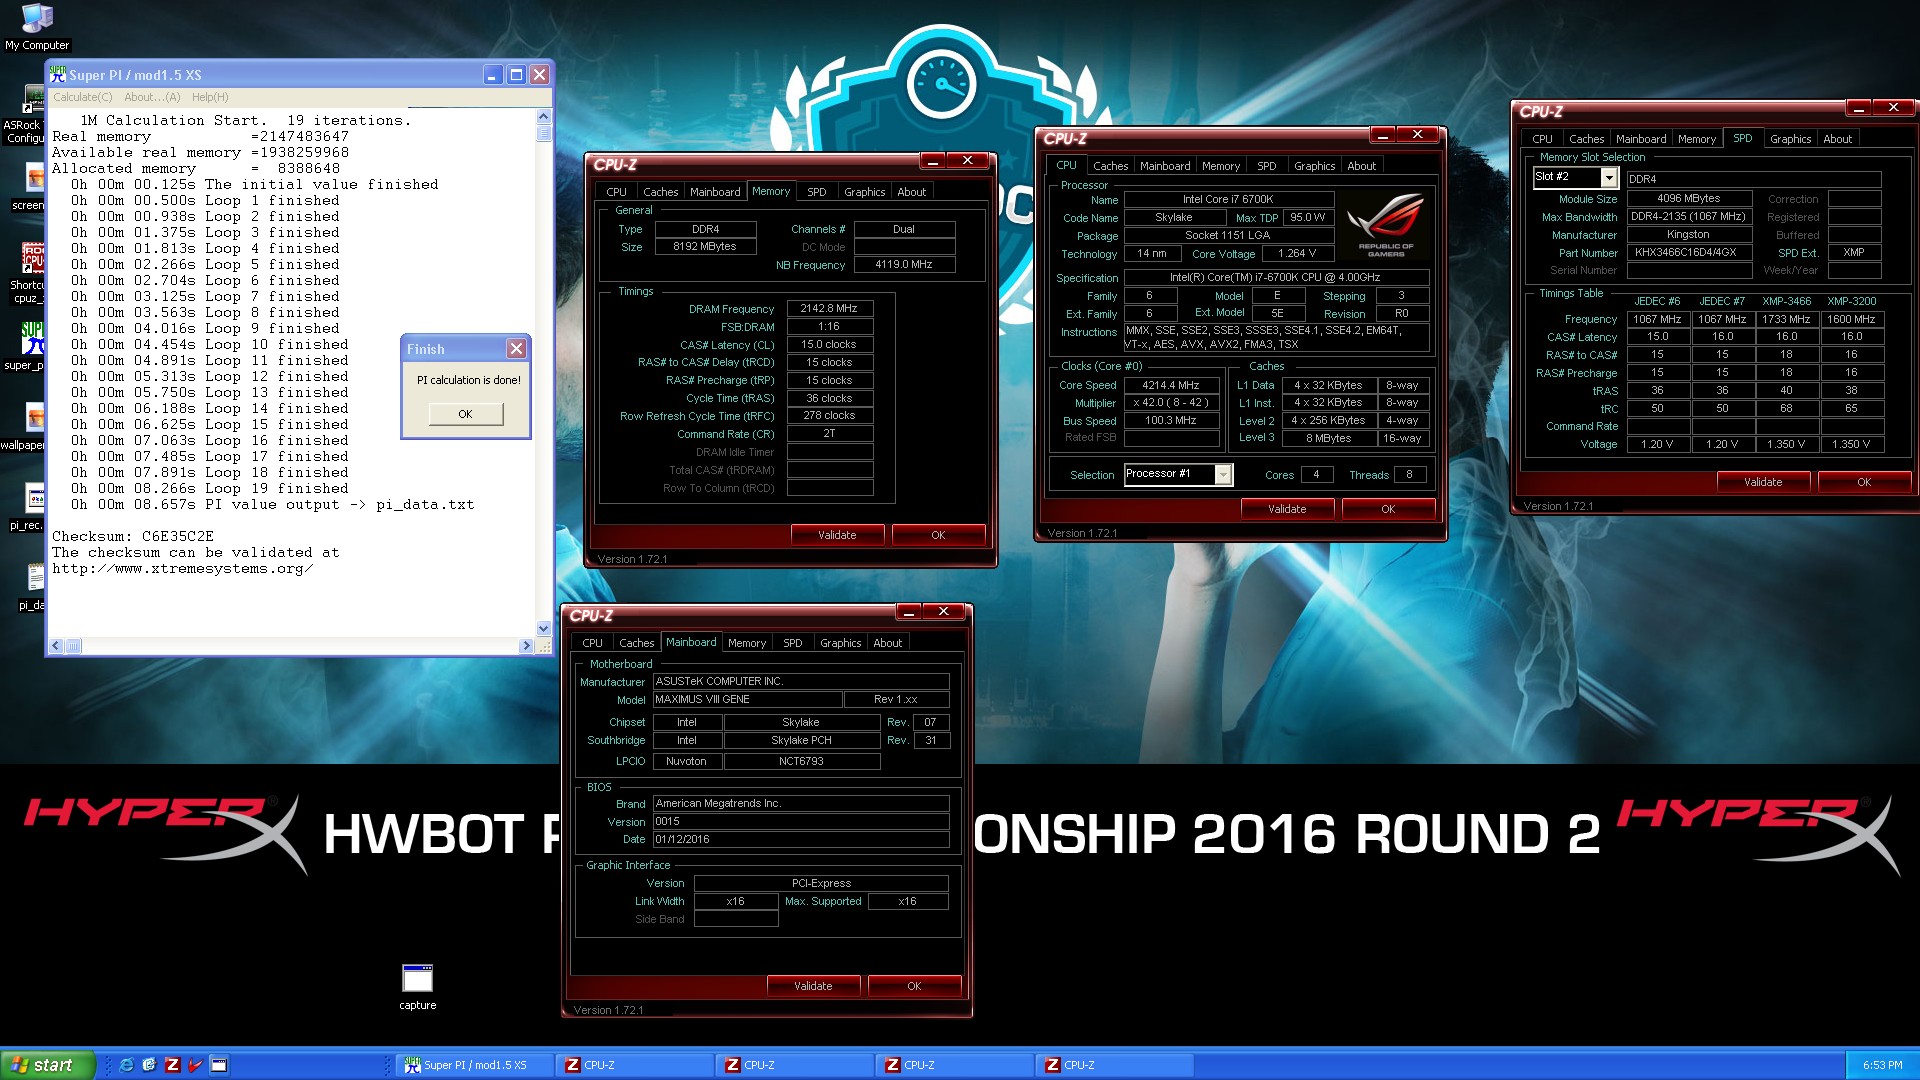This screenshot has width=1920, height=1080.
Task: Open the ASRock Config desktop icon
Action: pos(24,115)
